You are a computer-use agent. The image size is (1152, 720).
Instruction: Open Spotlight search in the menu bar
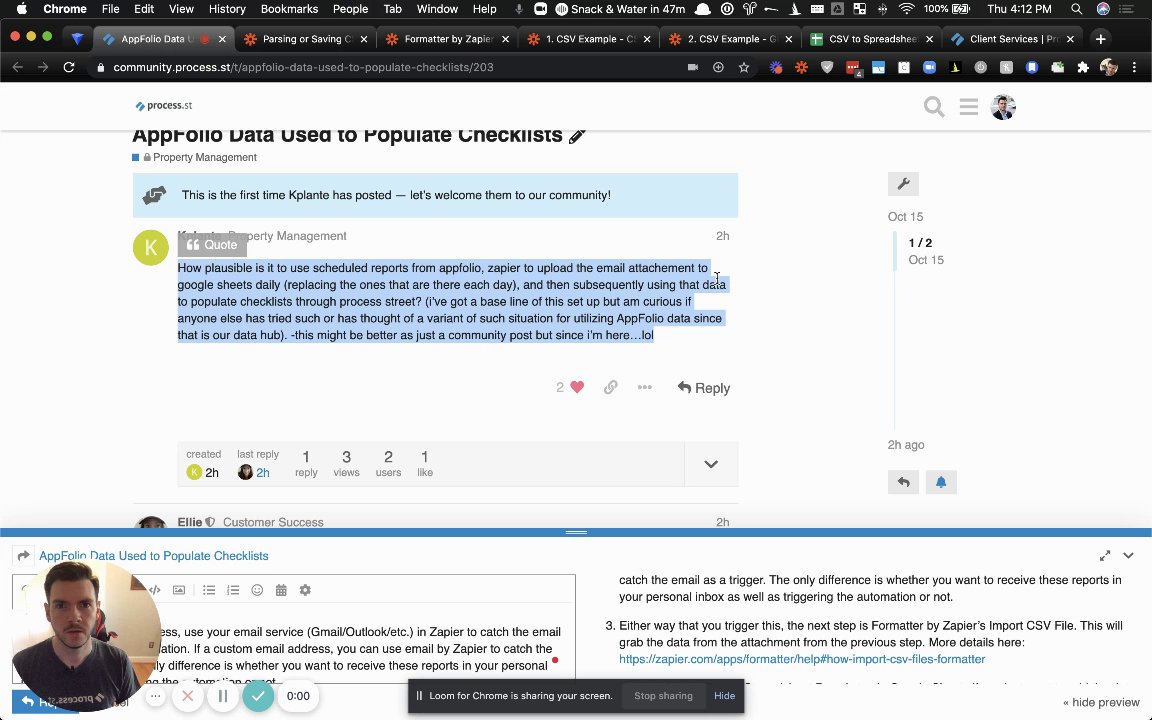pos(1076,9)
